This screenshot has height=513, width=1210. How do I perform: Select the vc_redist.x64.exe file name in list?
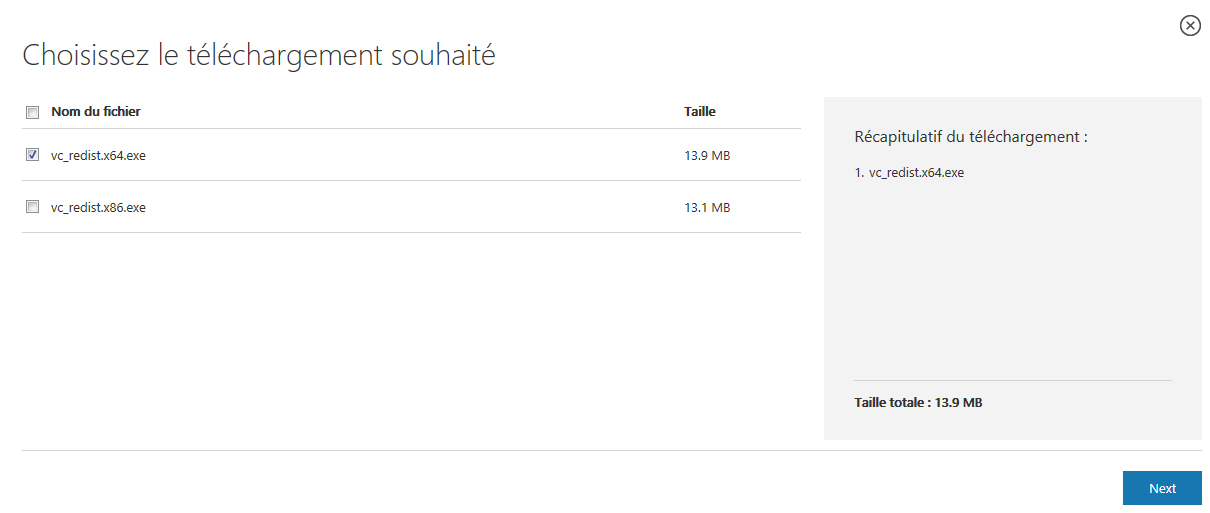[x=98, y=155]
